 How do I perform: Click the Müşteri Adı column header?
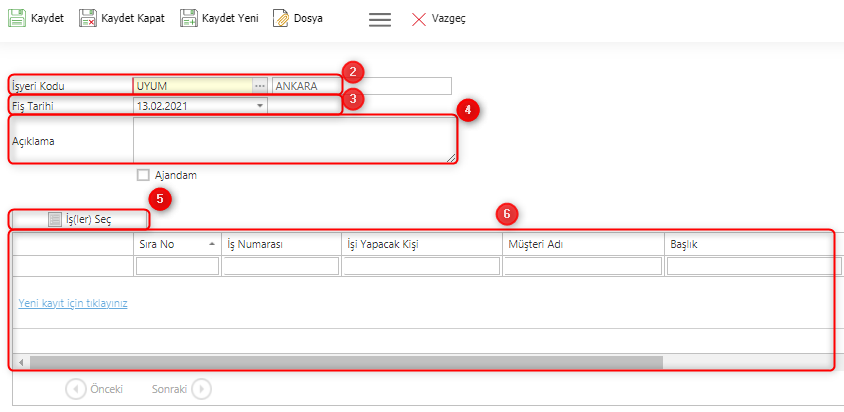tap(582, 244)
